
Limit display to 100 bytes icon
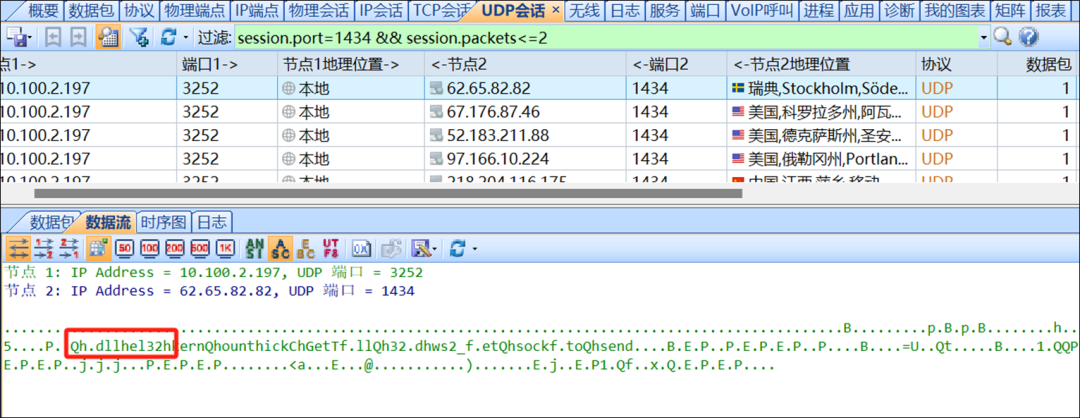pyautogui.click(x=150, y=247)
